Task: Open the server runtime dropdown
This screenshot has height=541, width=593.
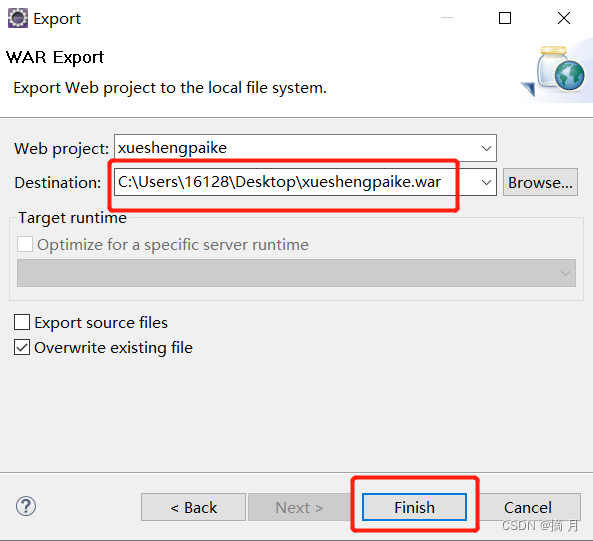Action: (296, 273)
